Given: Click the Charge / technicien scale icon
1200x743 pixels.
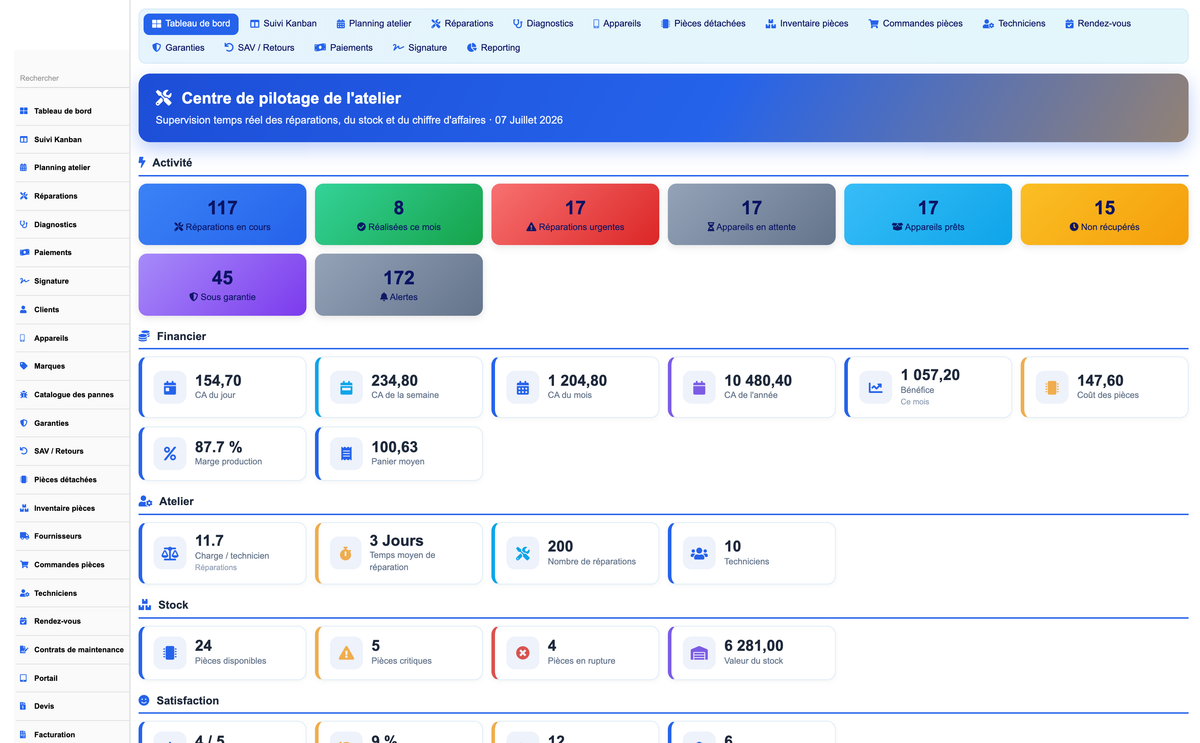Looking at the screenshot, I should (170, 553).
